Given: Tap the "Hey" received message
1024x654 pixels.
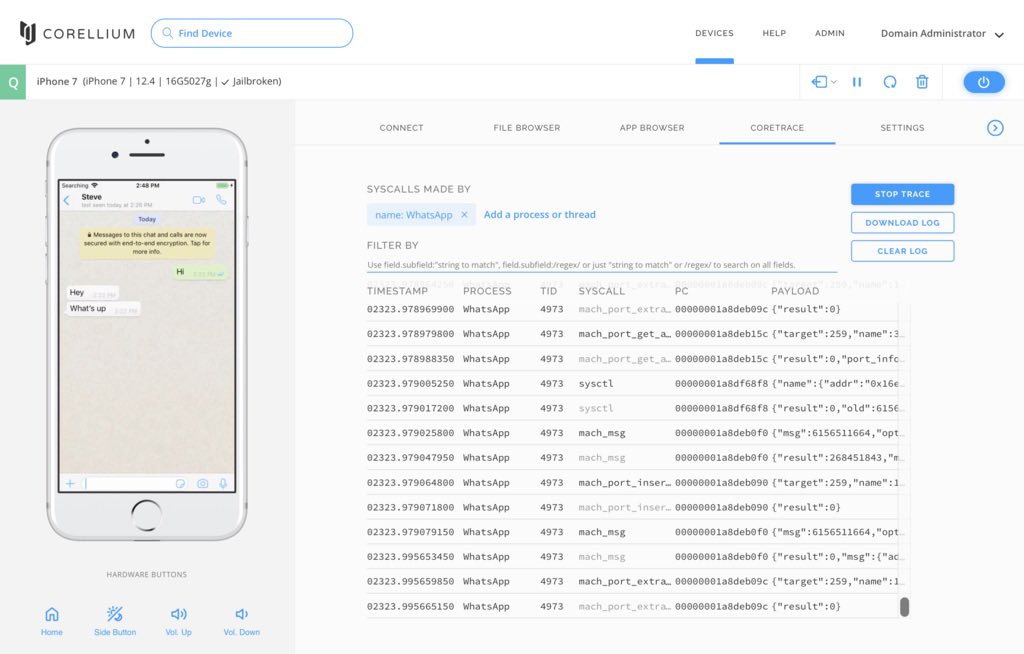Looking at the screenshot, I should coord(92,293).
